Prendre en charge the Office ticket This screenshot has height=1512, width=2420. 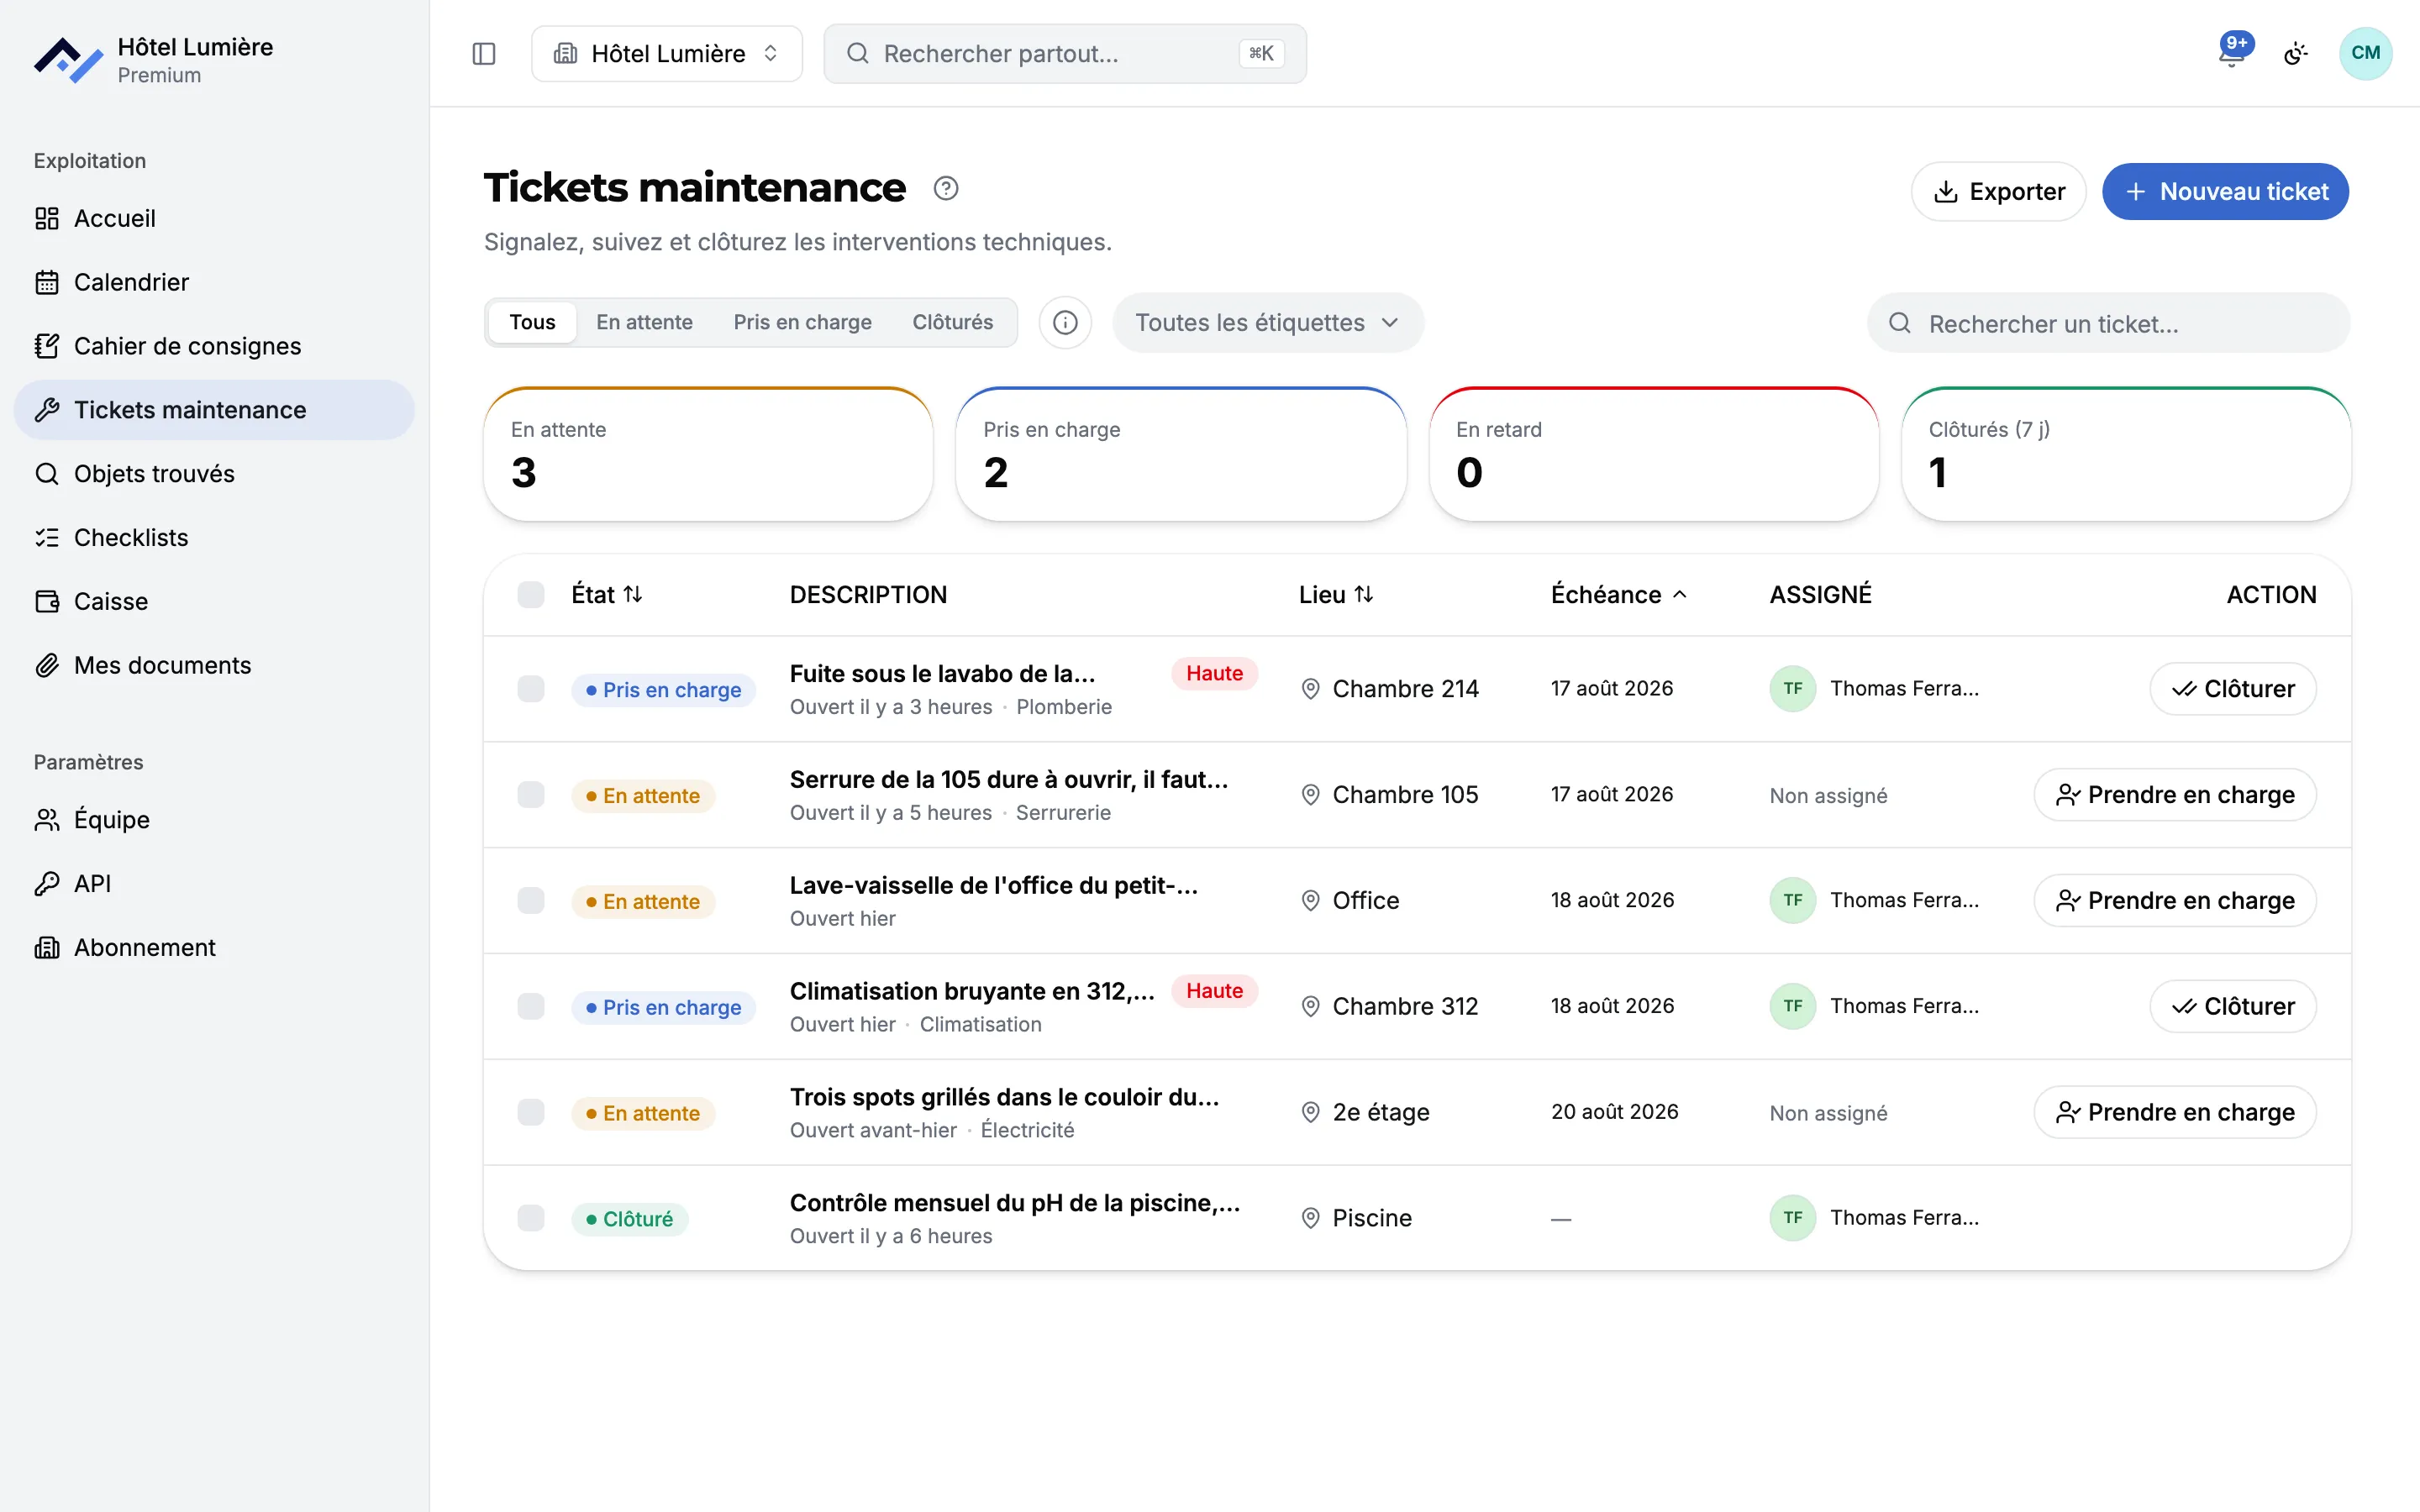2174,901
